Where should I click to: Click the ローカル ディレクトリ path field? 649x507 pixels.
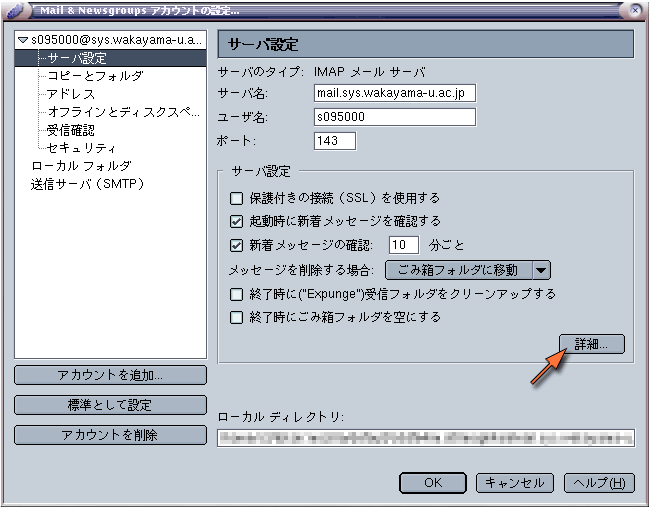click(426, 438)
